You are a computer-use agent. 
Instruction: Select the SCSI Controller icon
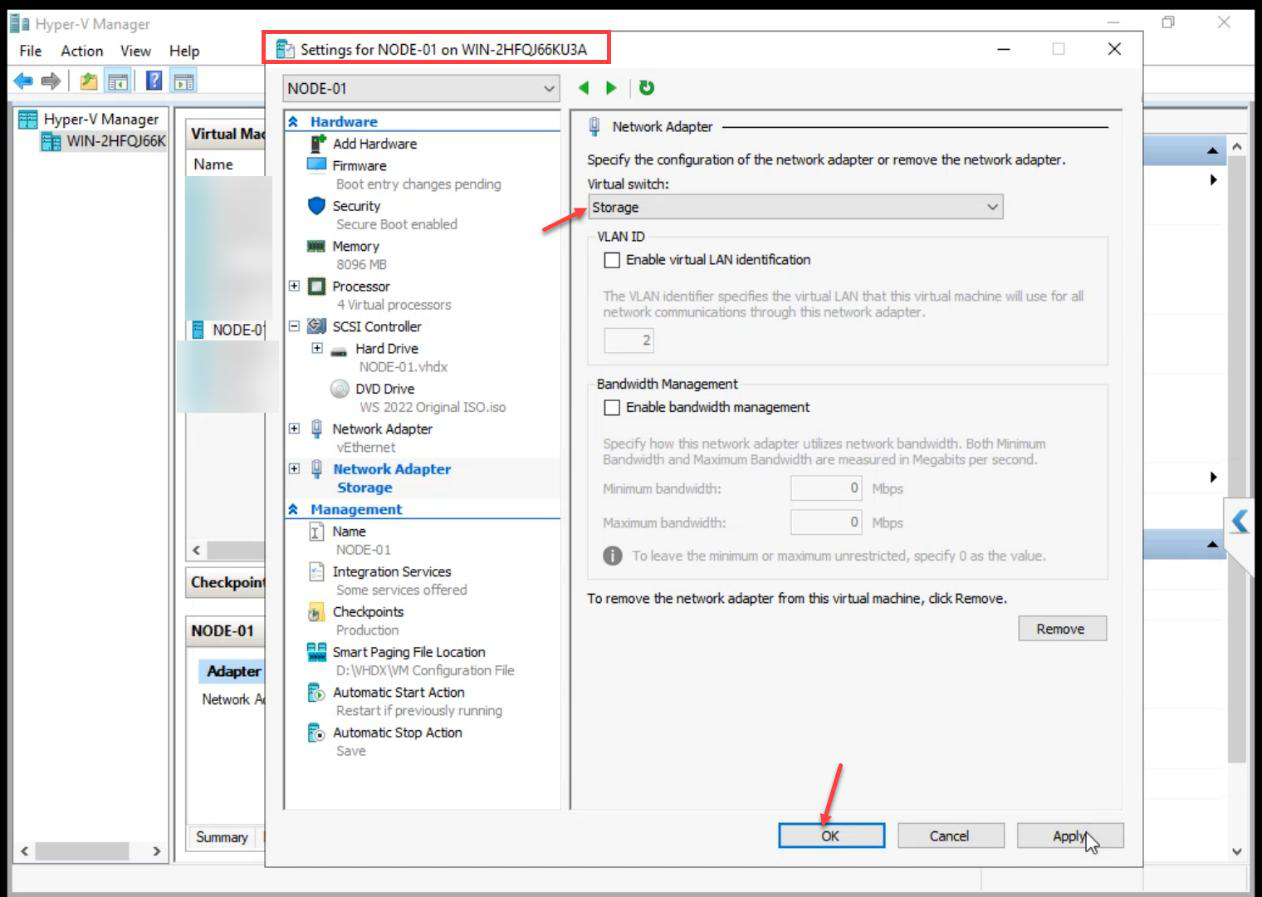[317, 326]
